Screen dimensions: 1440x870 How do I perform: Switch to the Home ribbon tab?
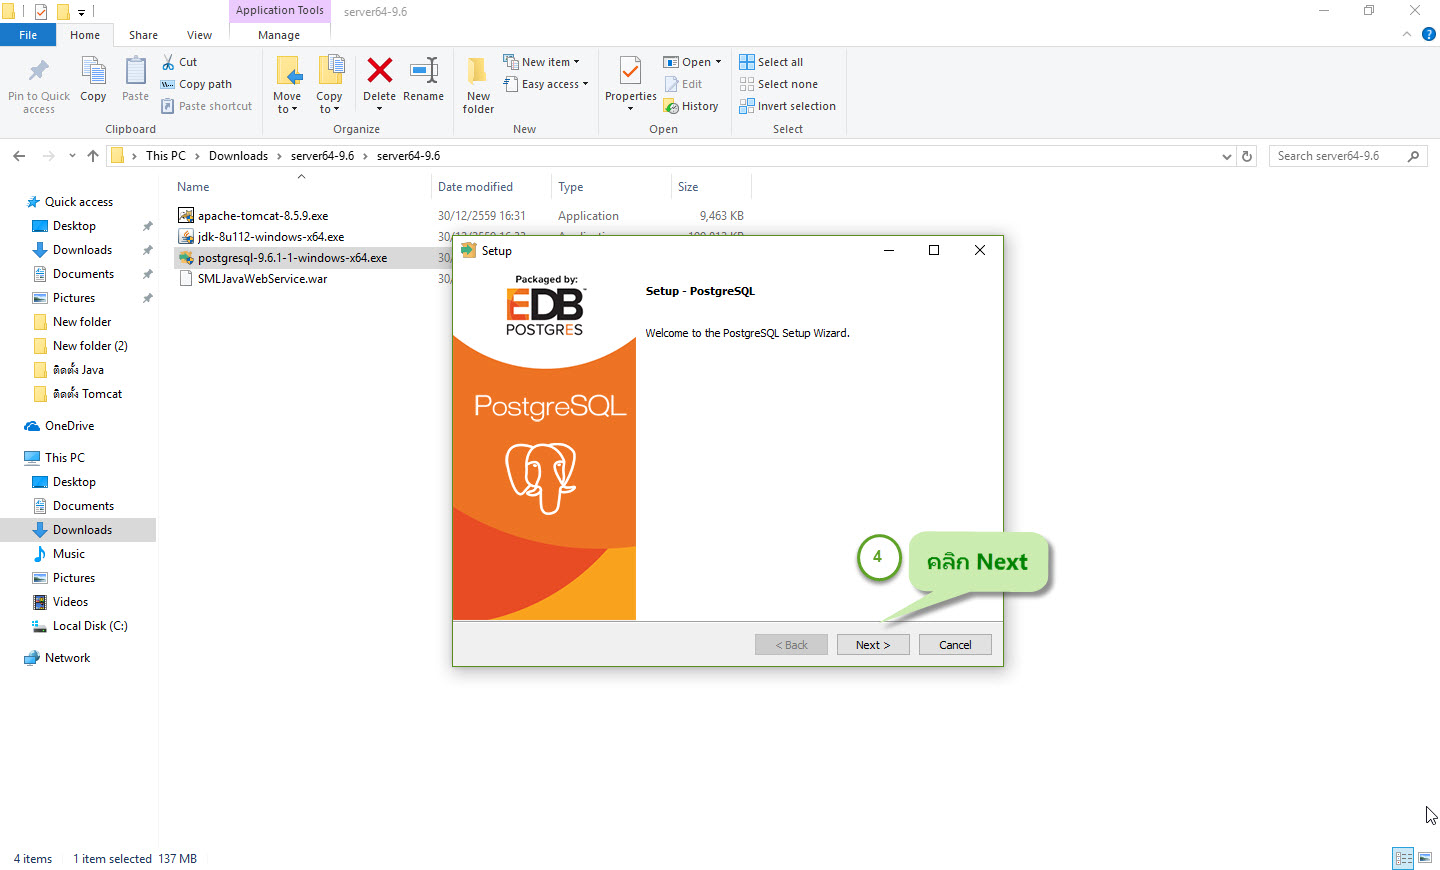[x=85, y=35]
